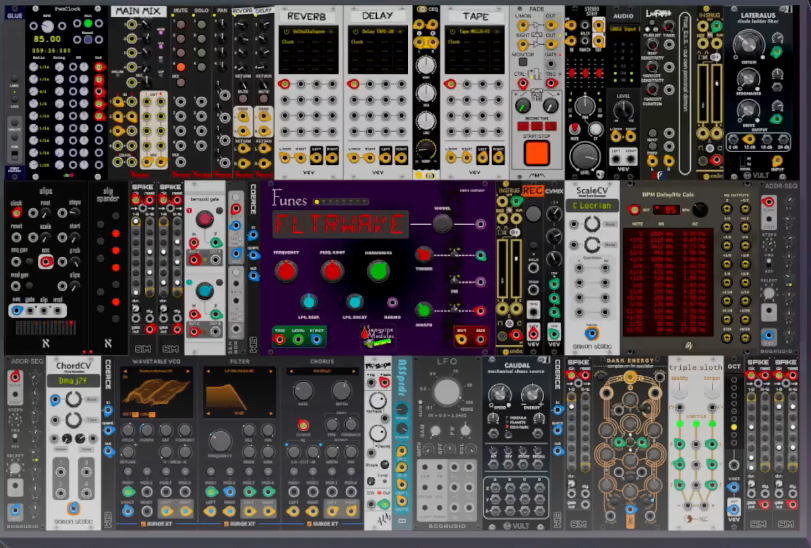Toggle the red CLOCK button in Chorus

click(304, 425)
